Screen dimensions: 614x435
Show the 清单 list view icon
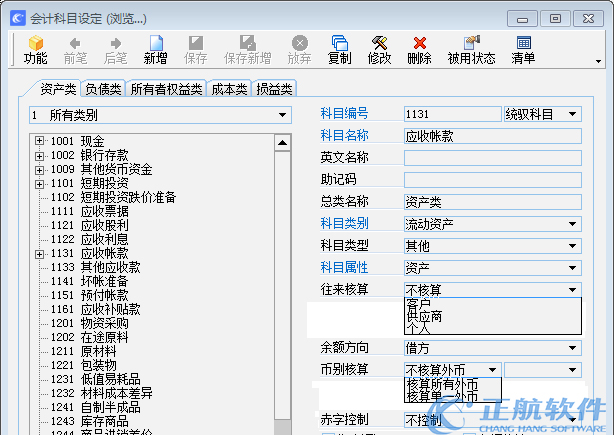coord(523,49)
